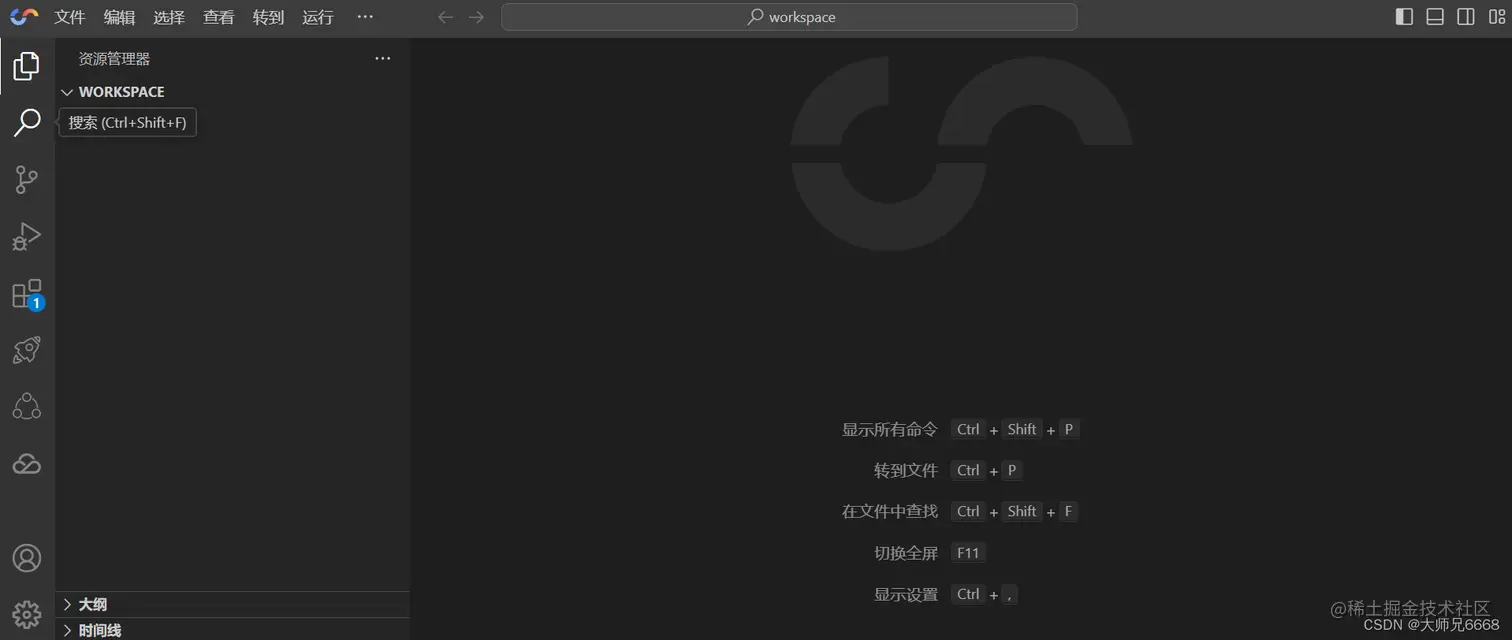Open the Extensions view with badge 1

(26, 293)
